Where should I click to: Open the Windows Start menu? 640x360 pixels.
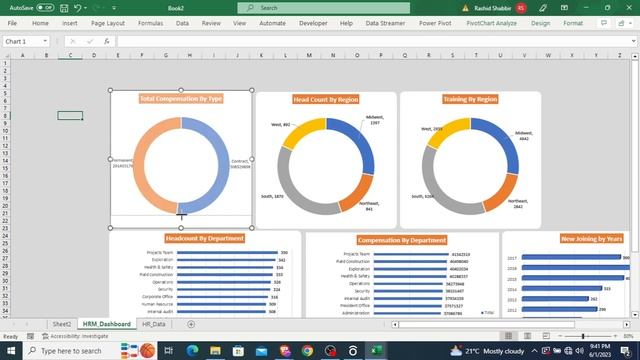(11, 351)
